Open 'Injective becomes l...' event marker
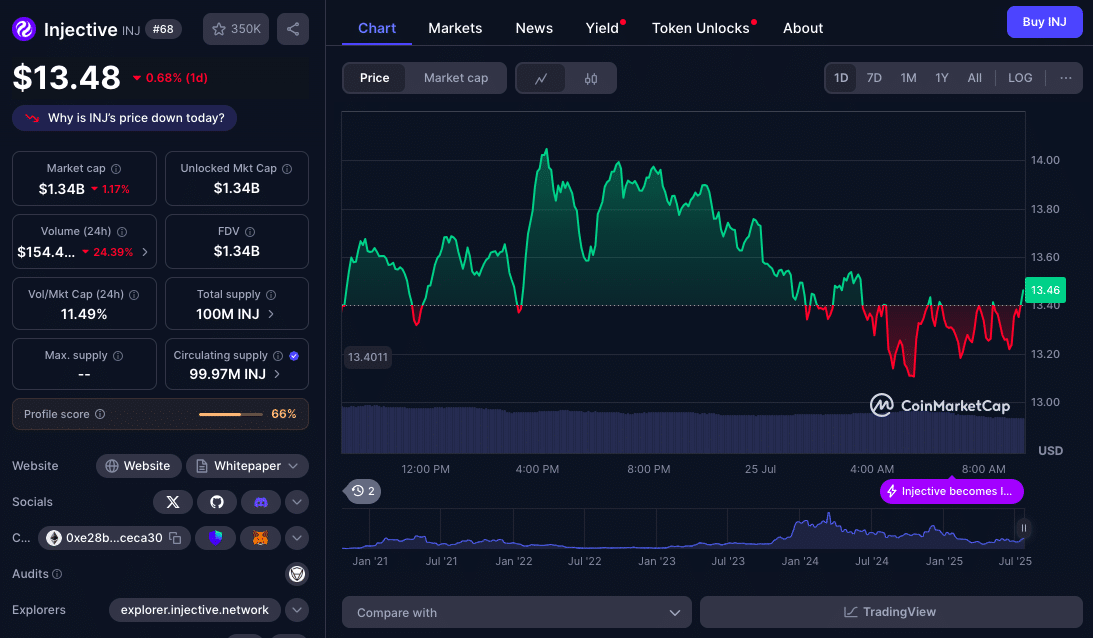This screenshot has width=1093, height=638. tap(951, 491)
